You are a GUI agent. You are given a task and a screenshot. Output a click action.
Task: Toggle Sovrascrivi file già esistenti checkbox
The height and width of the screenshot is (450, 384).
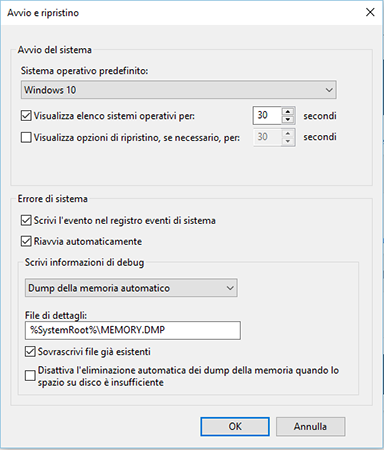(x=30, y=351)
